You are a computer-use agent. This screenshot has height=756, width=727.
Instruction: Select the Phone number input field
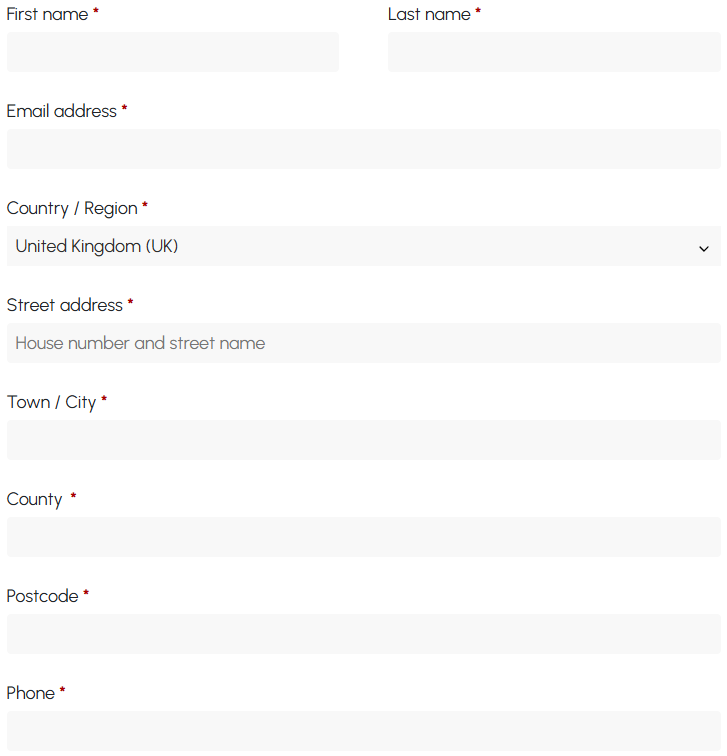363,731
